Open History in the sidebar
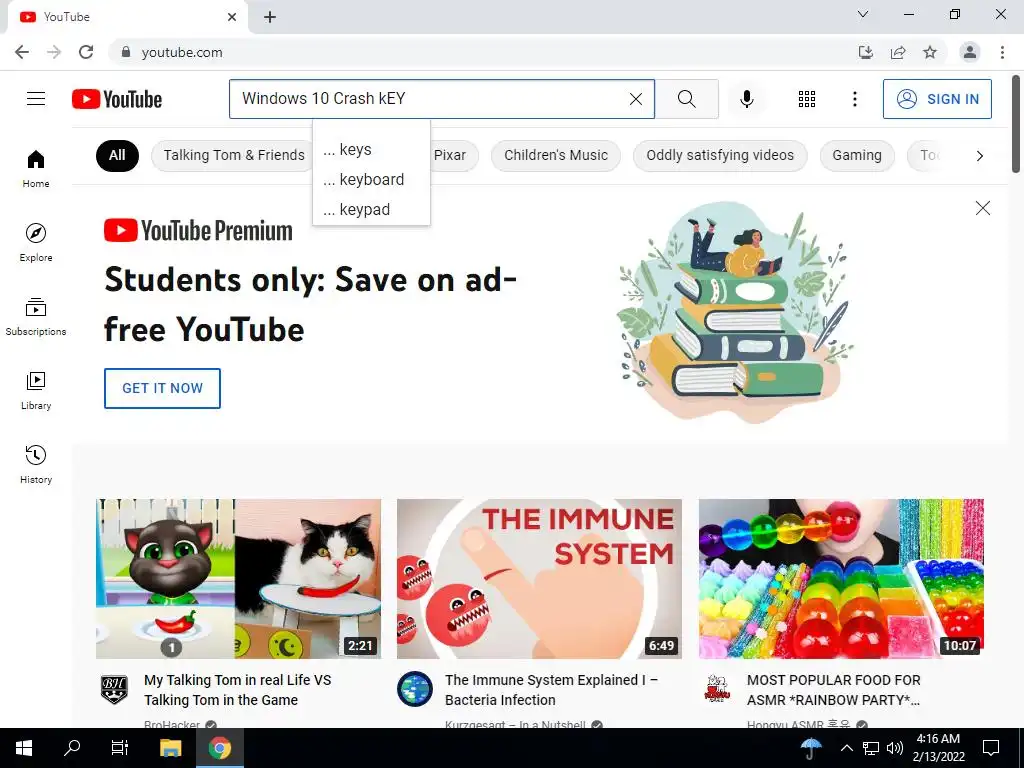The height and width of the screenshot is (768, 1024). click(x=36, y=464)
